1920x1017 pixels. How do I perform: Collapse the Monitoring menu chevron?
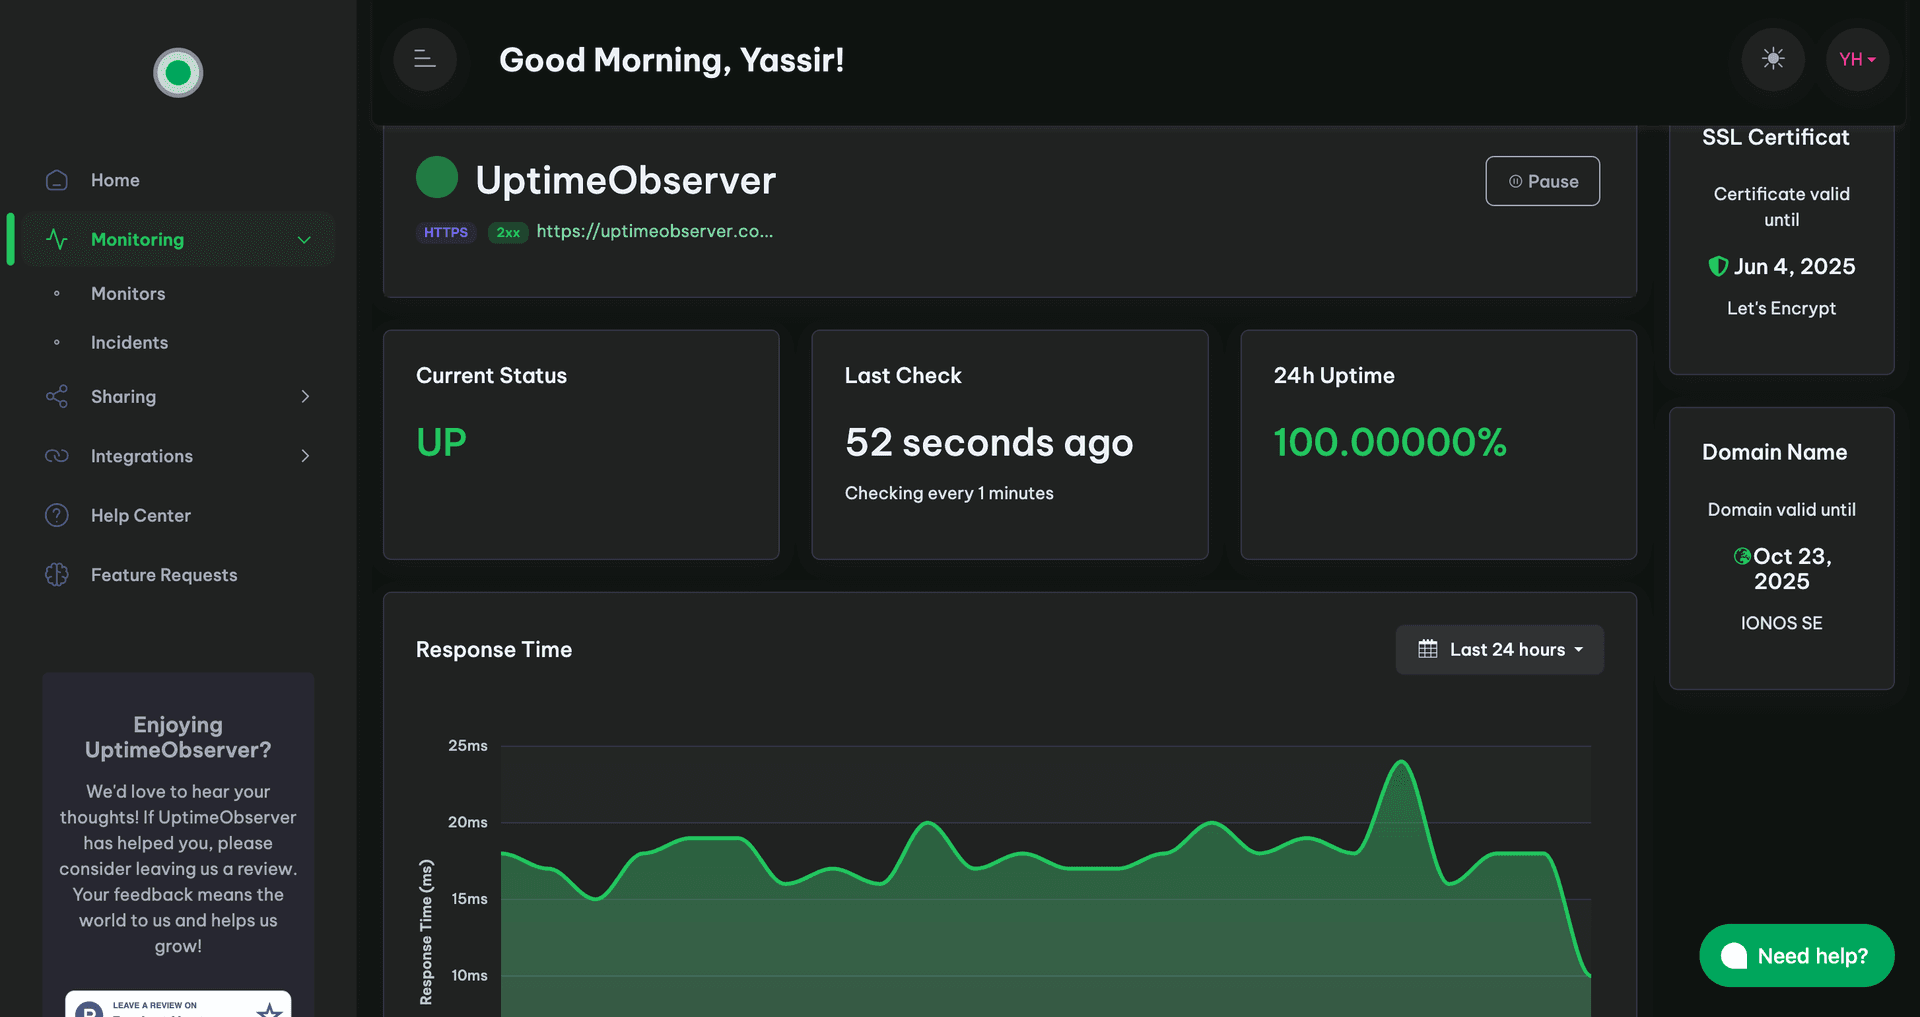click(x=305, y=240)
